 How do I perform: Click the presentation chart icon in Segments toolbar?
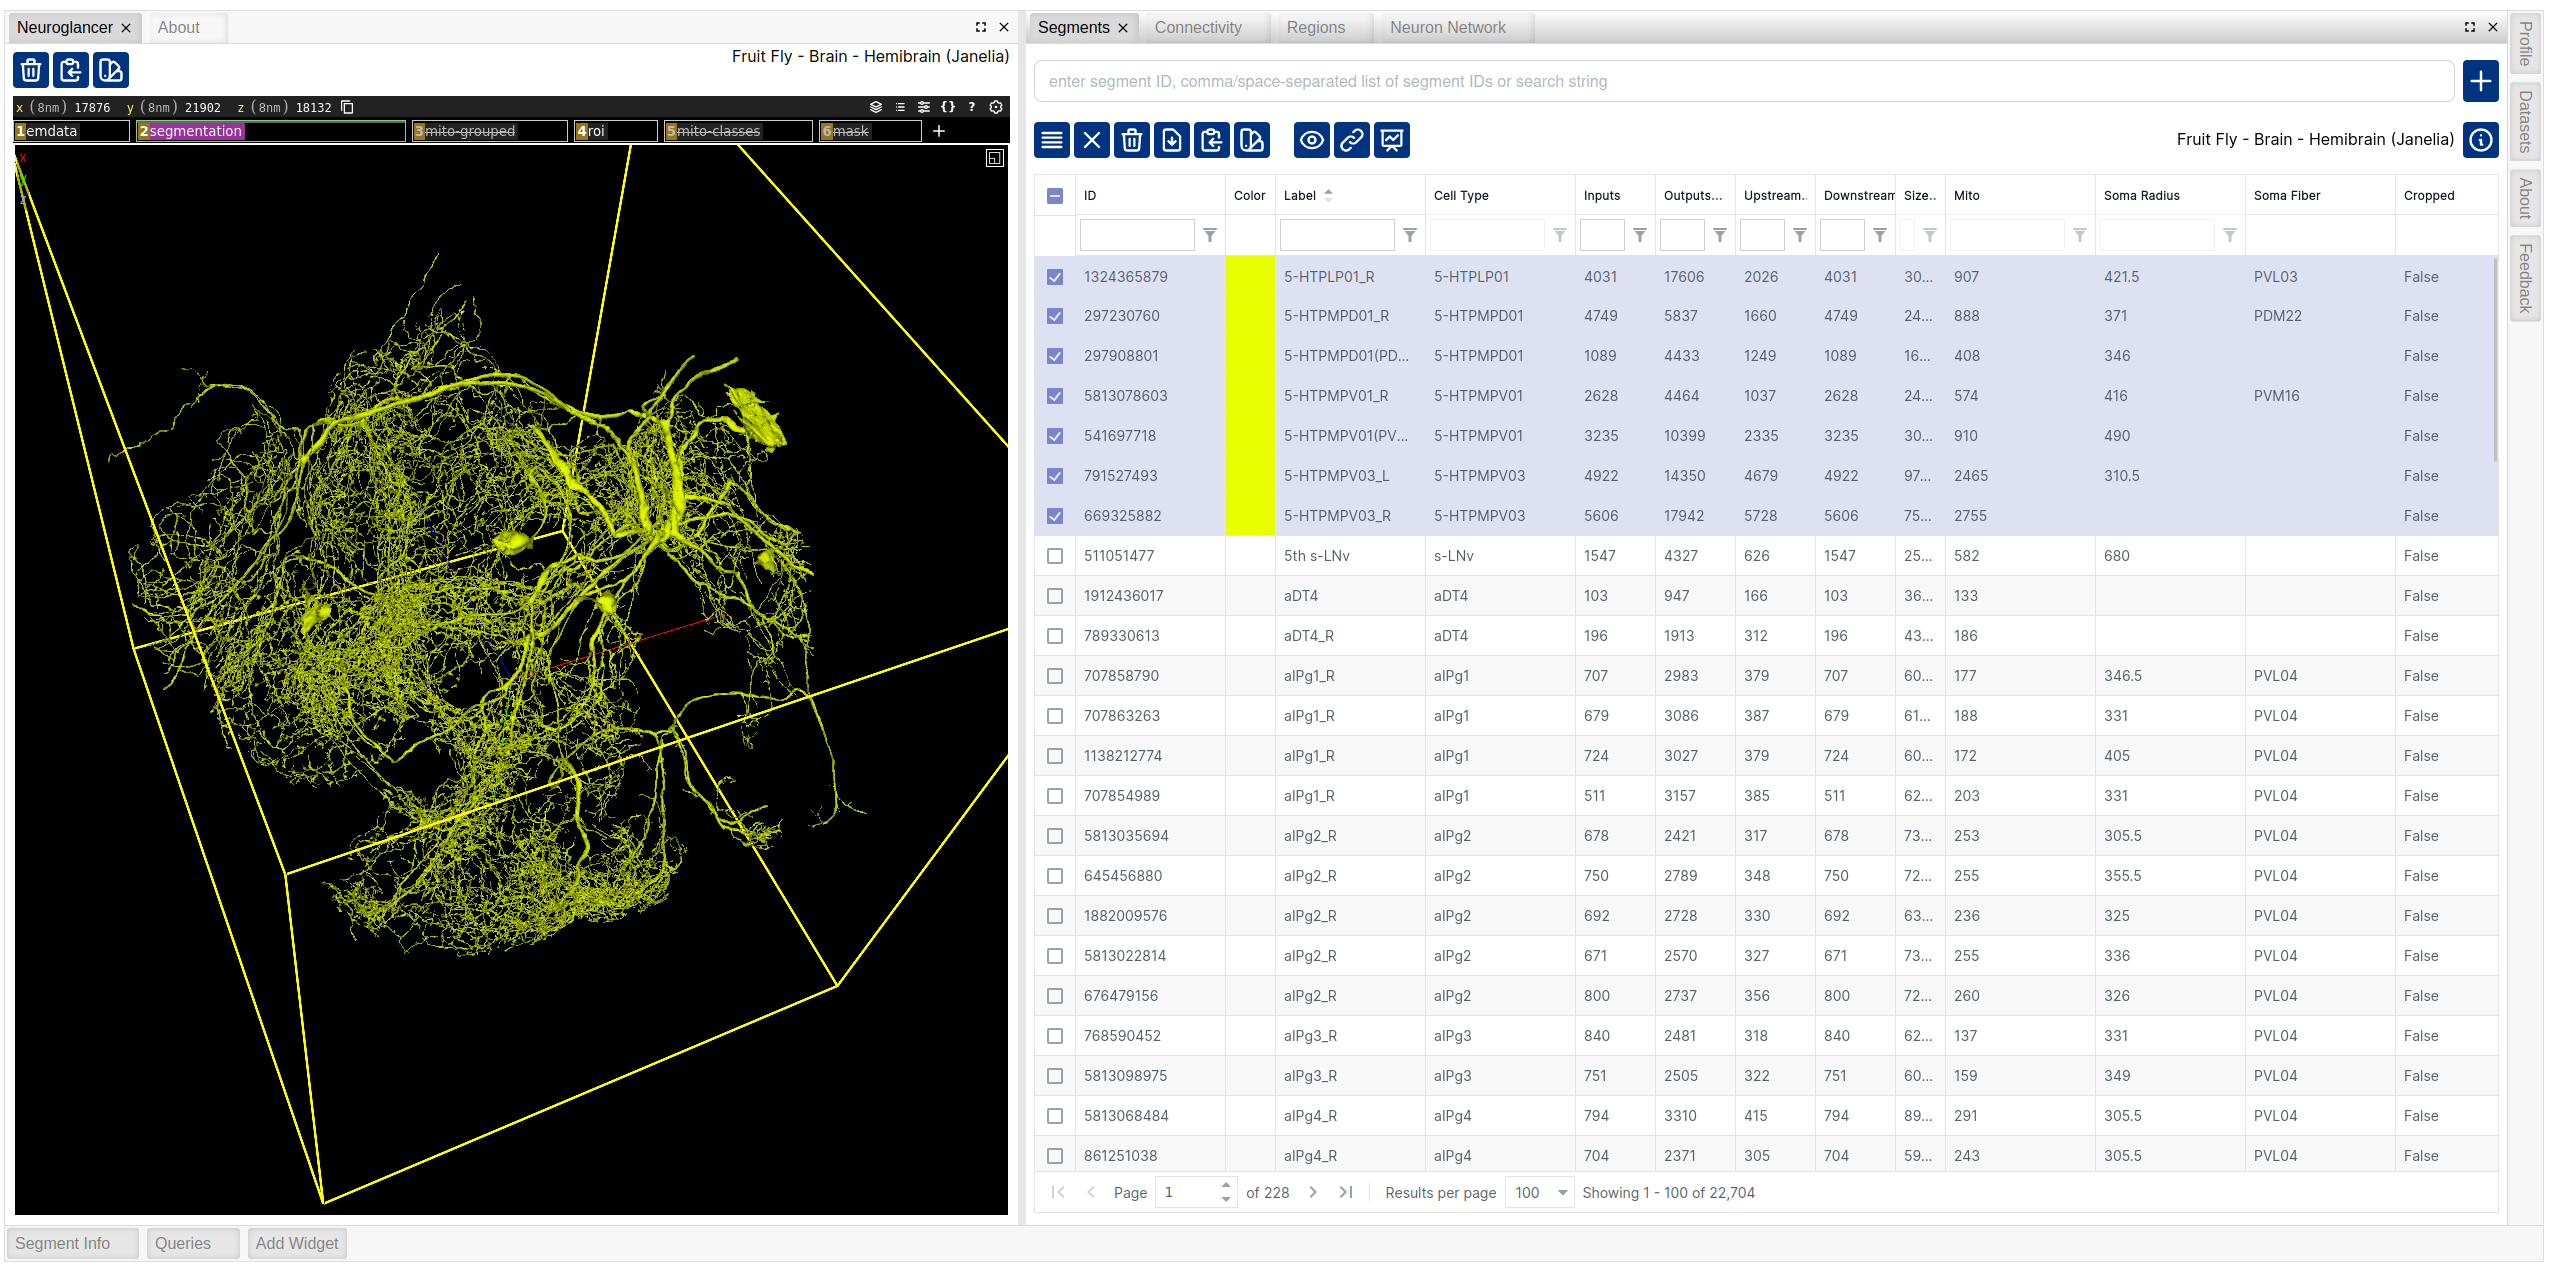coord(1392,140)
